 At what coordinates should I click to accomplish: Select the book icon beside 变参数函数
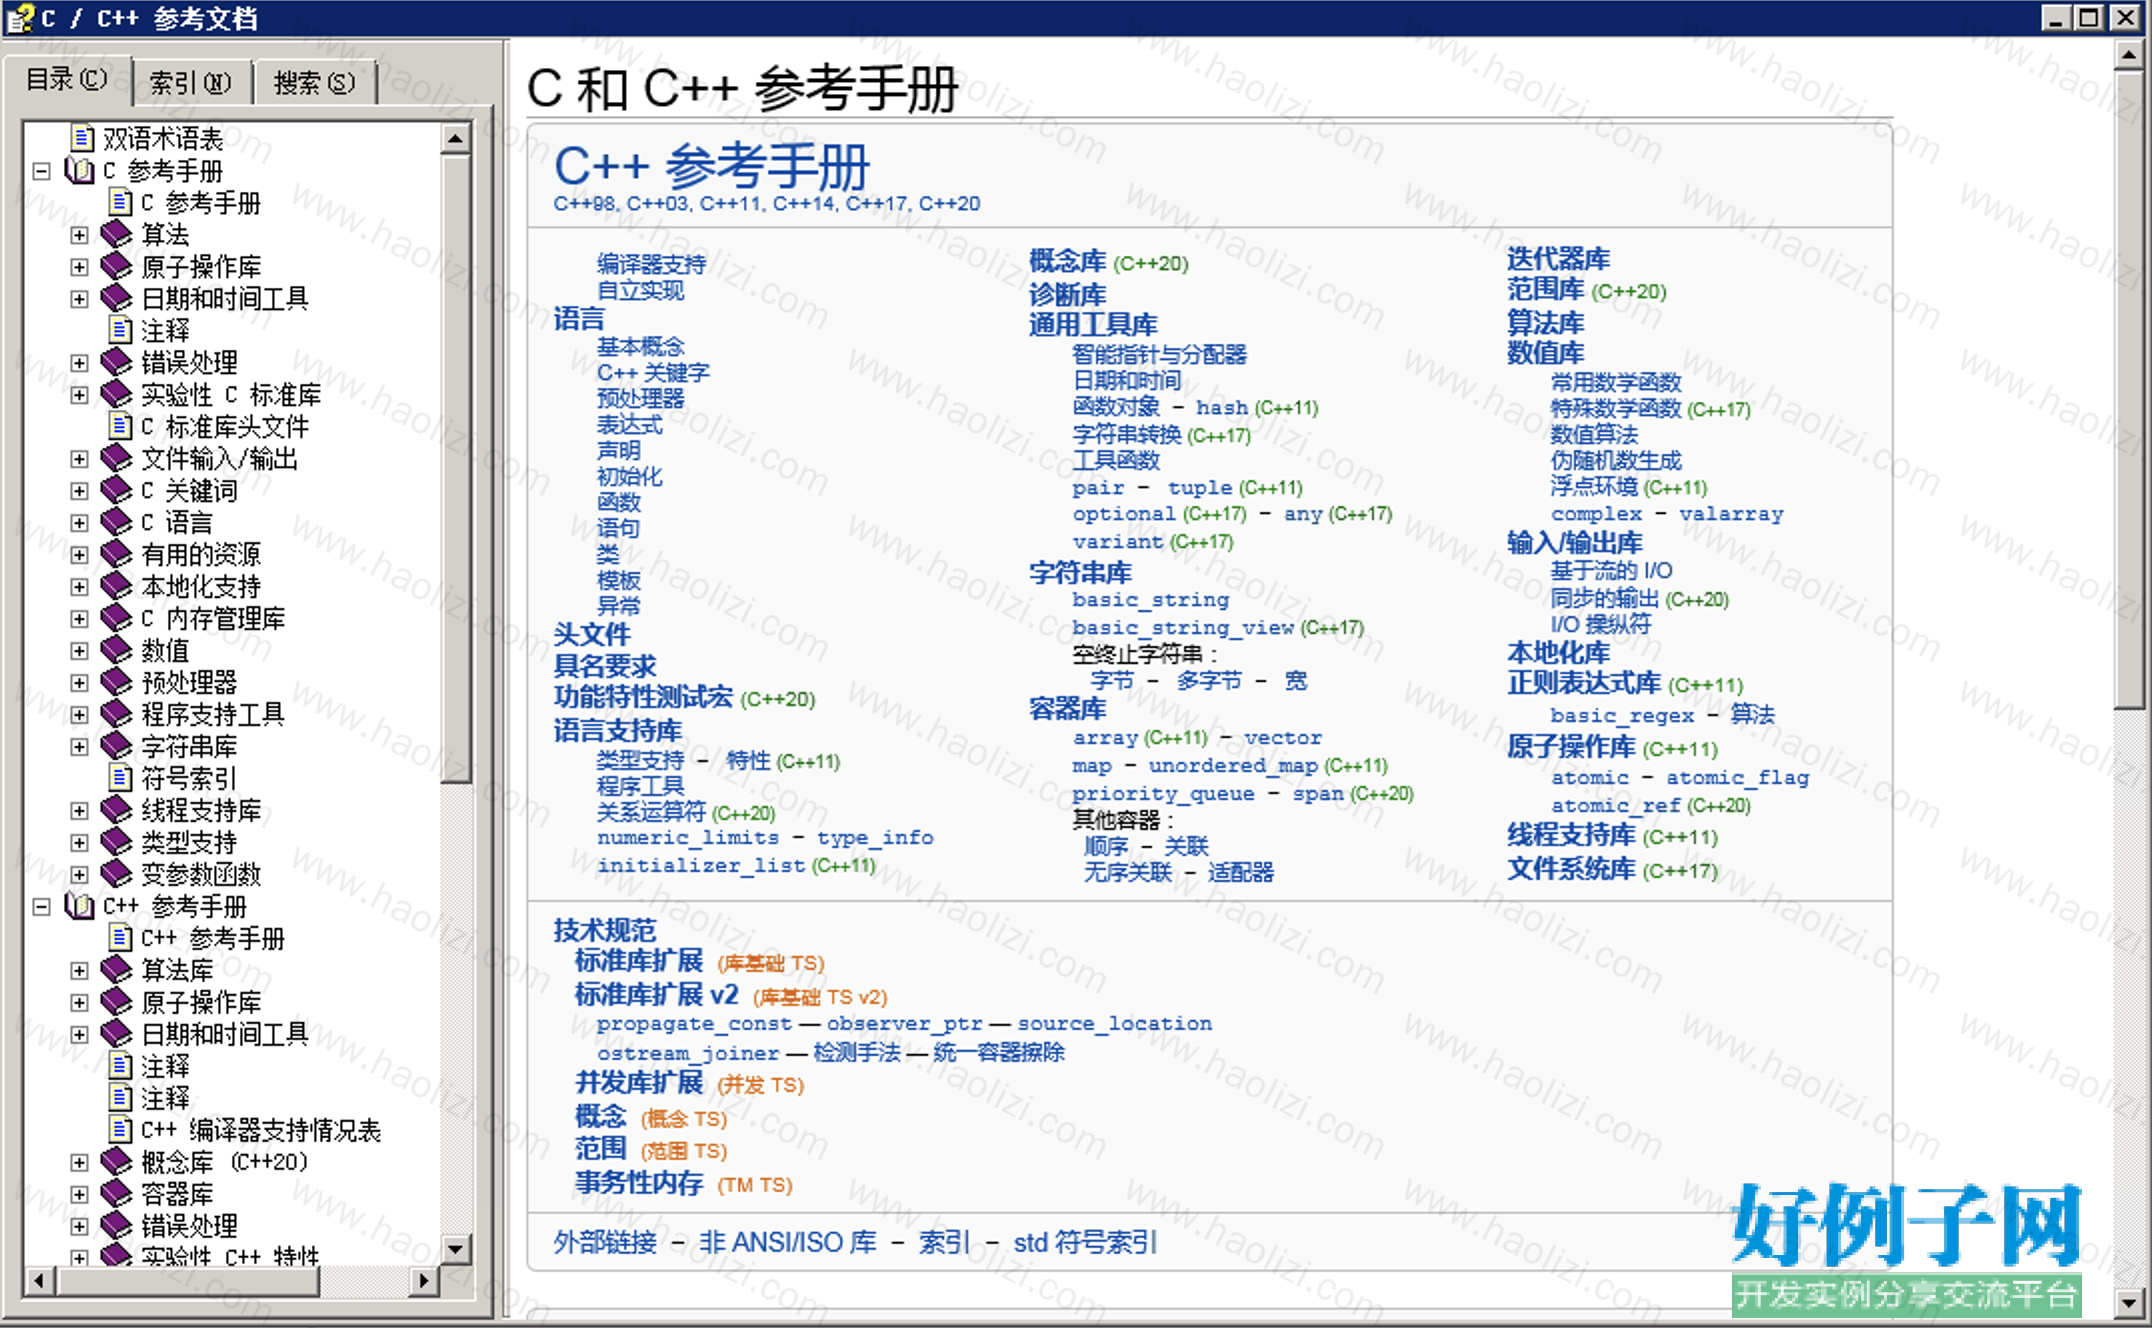(x=117, y=874)
